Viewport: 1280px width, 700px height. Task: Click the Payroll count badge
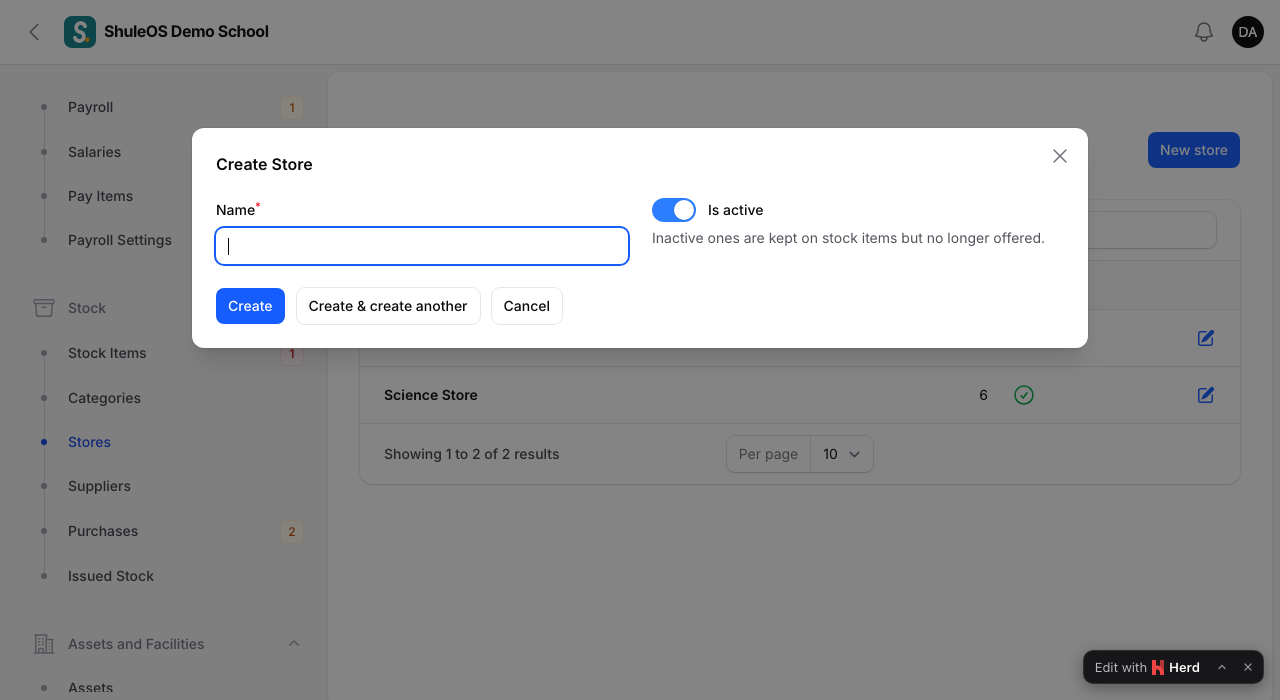point(292,108)
